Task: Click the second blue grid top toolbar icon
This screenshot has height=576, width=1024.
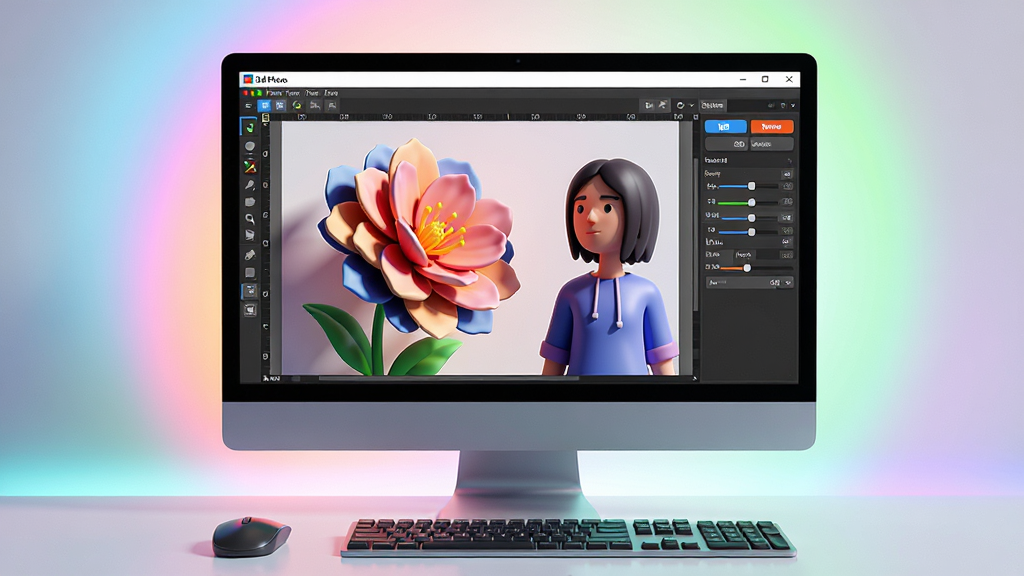Action: pos(280,105)
